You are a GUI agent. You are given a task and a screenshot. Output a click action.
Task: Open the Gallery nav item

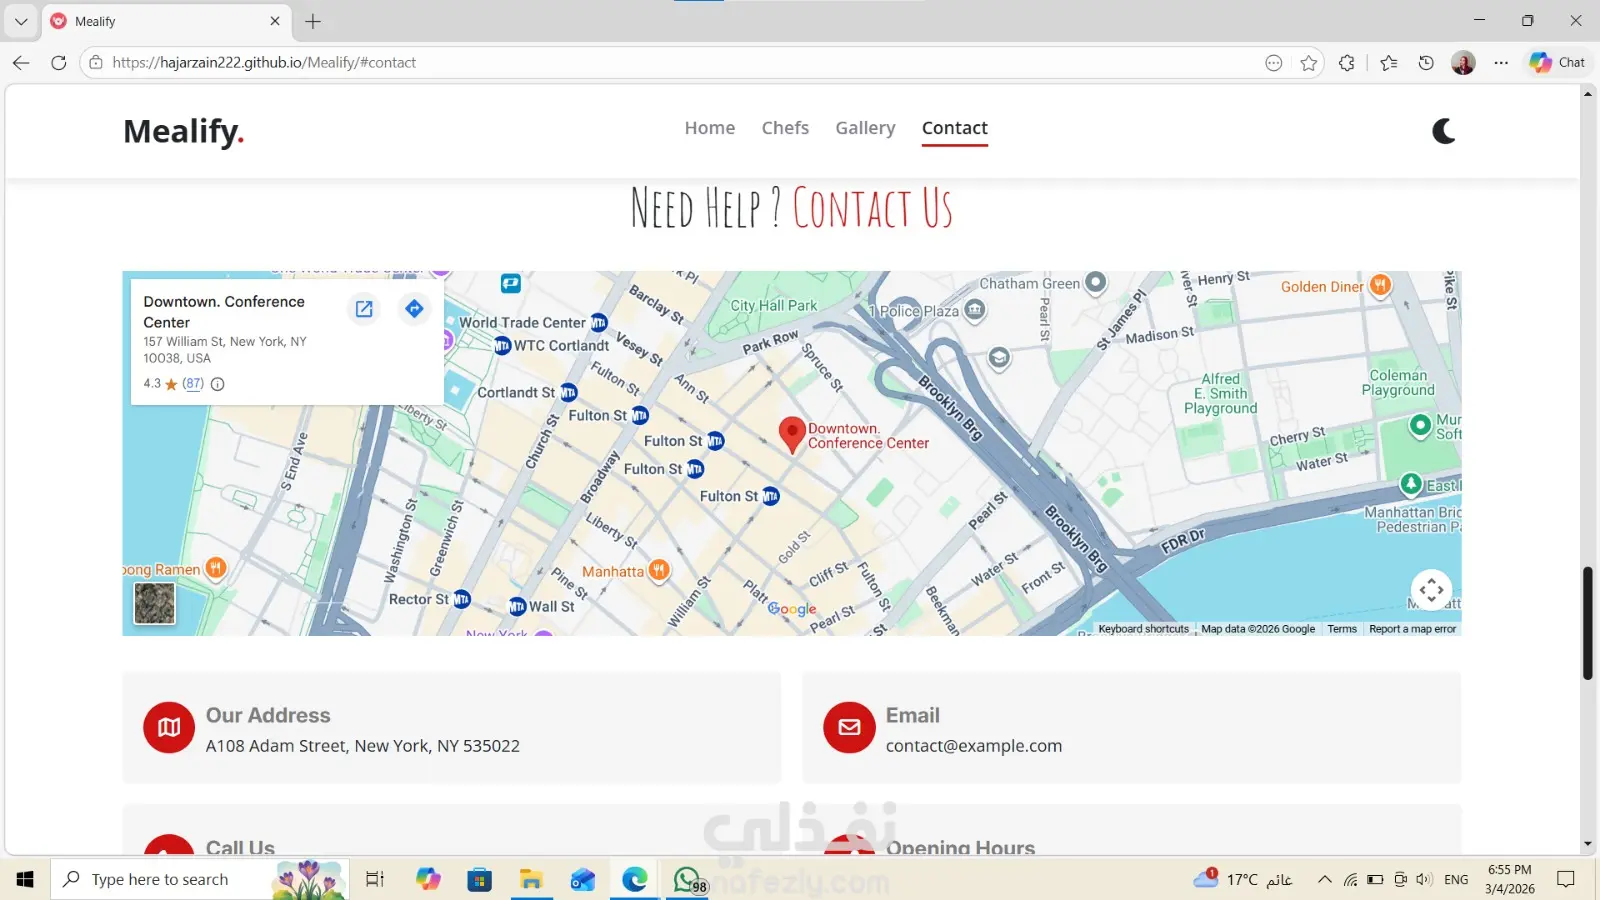tap(866, 128)
